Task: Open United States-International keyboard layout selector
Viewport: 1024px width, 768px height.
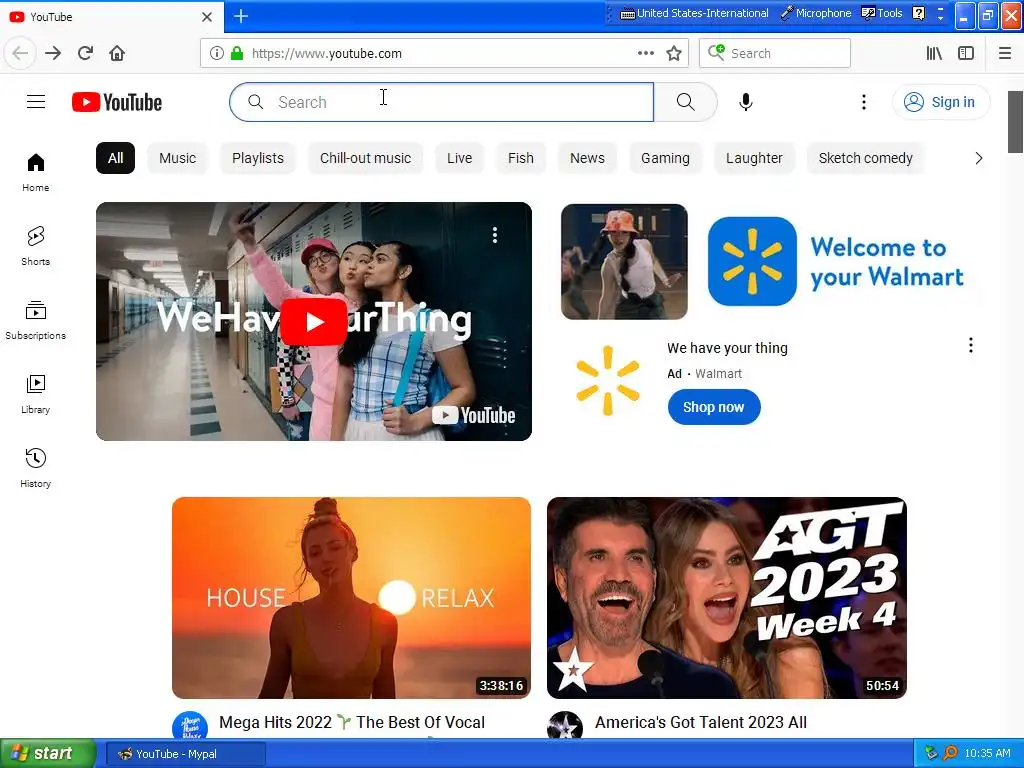Action: pos(694,13)
